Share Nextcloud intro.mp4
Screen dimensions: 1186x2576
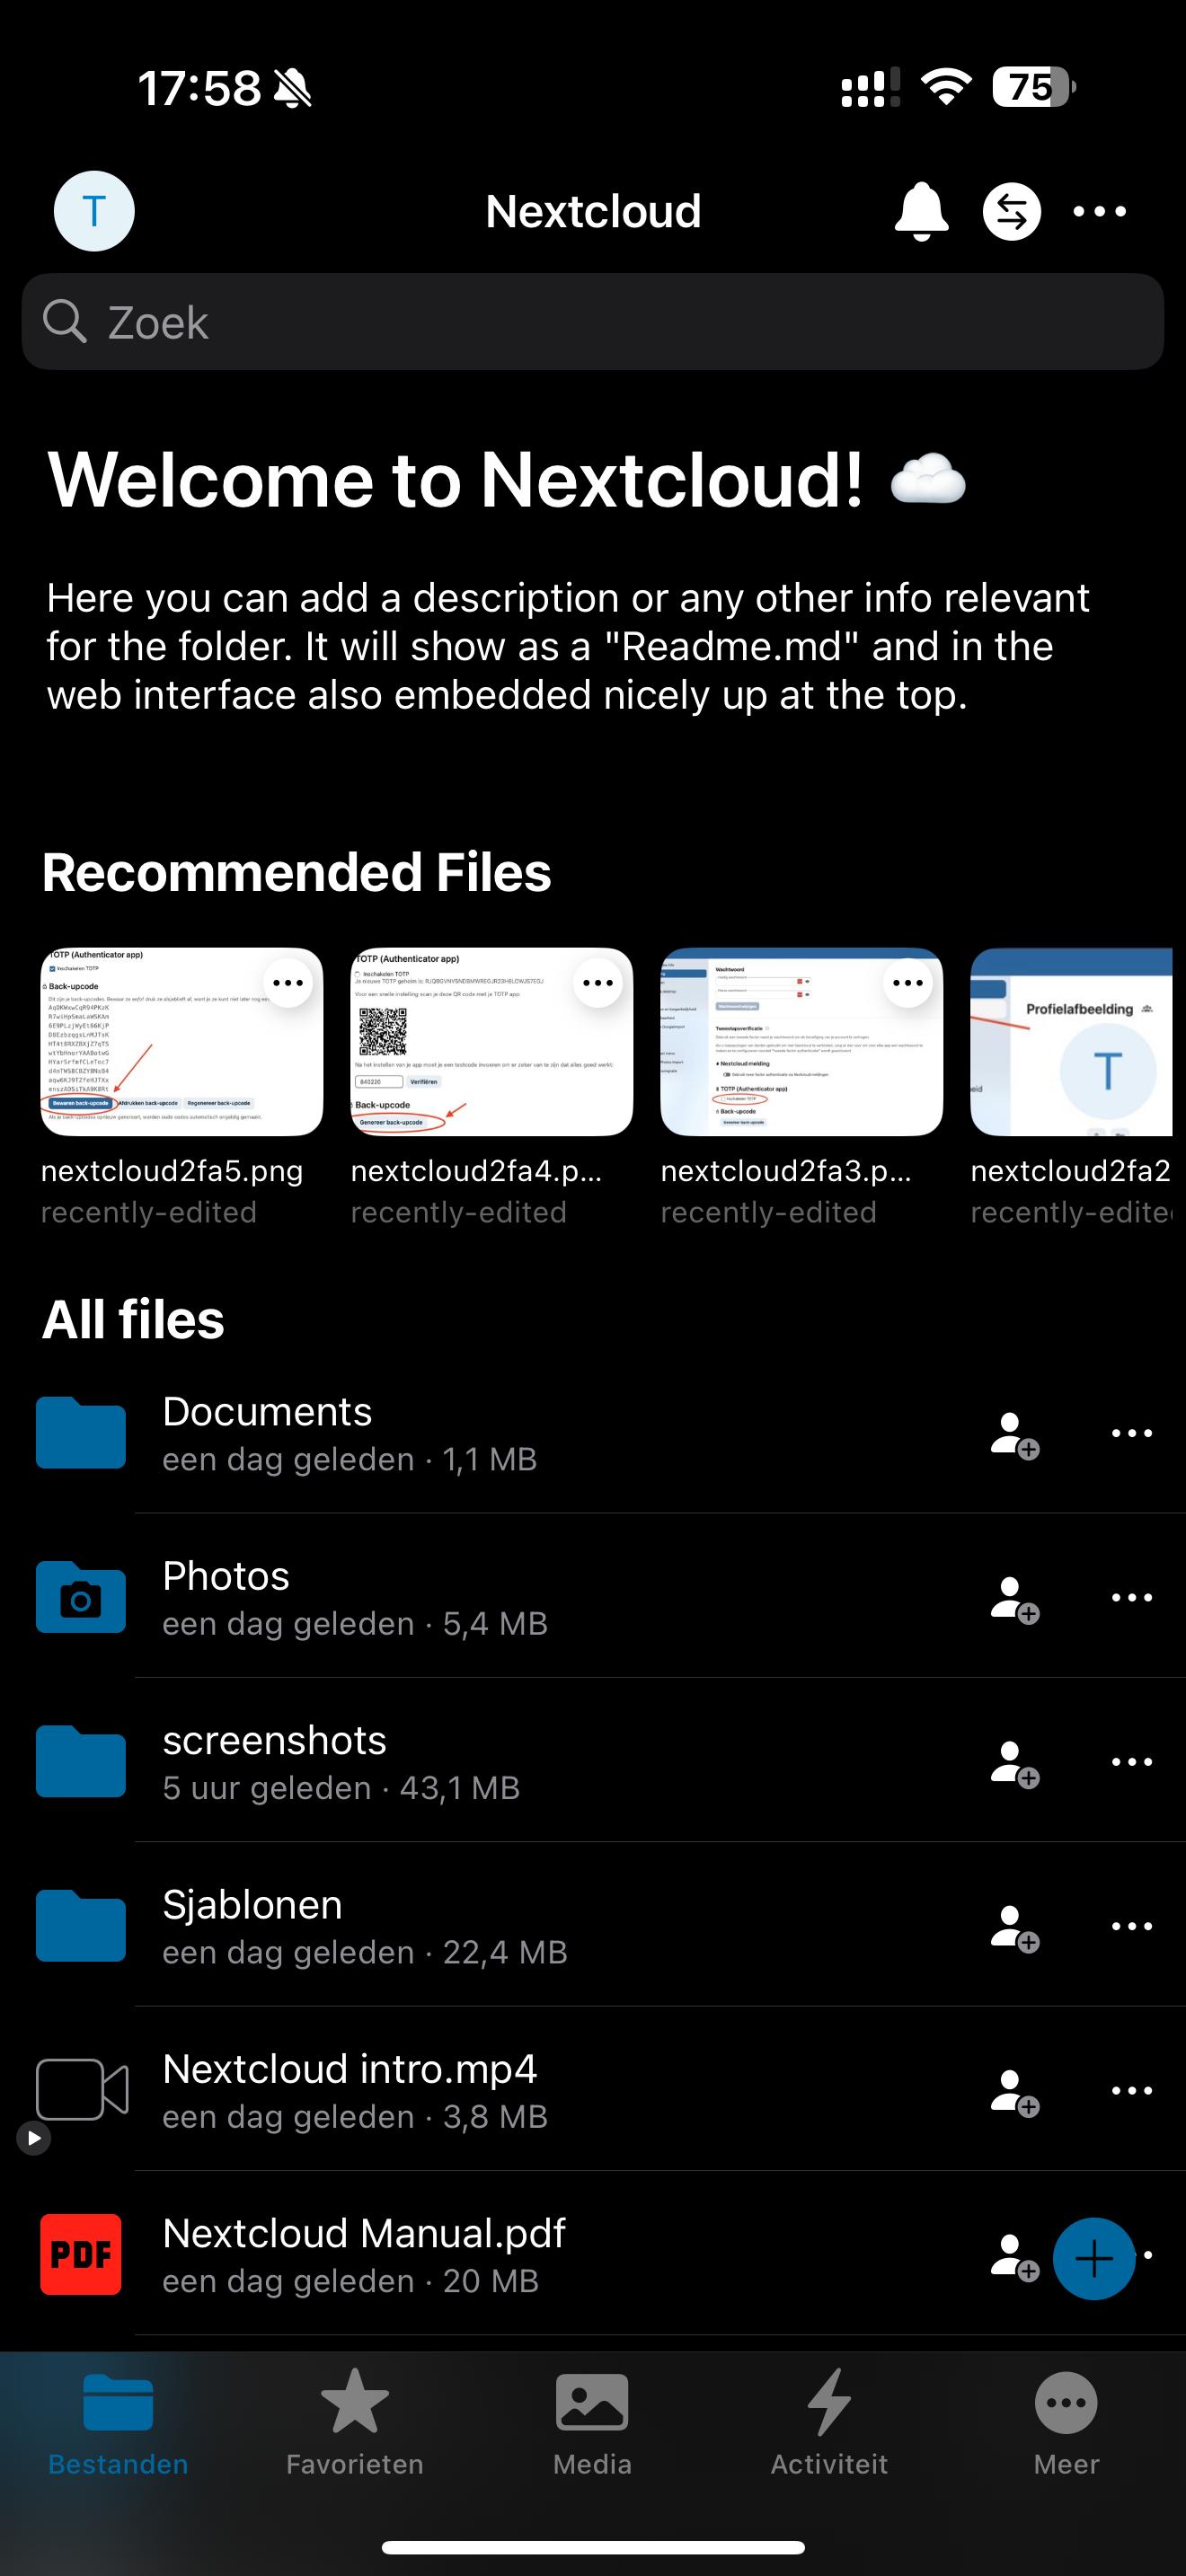click(x=1014, y=2092)
